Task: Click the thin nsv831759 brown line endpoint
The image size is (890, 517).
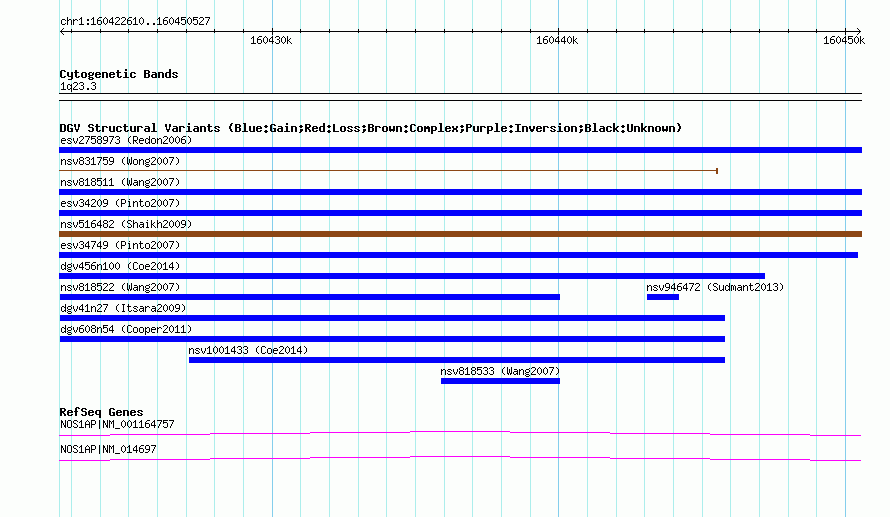Action: coord(717,171)
